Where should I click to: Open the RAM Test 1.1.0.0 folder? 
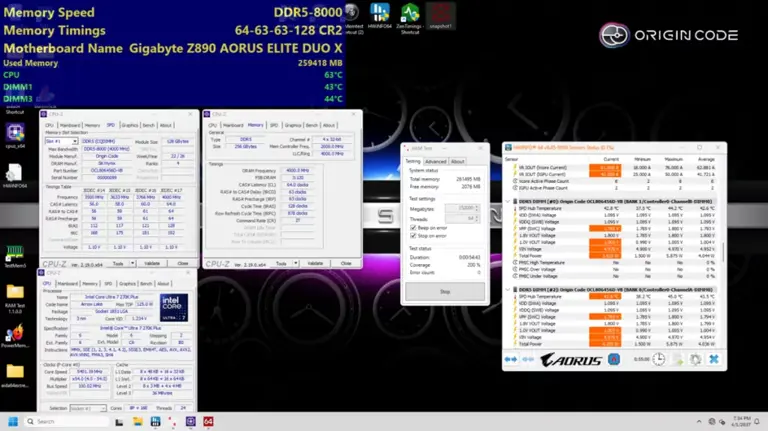point(15,299)
